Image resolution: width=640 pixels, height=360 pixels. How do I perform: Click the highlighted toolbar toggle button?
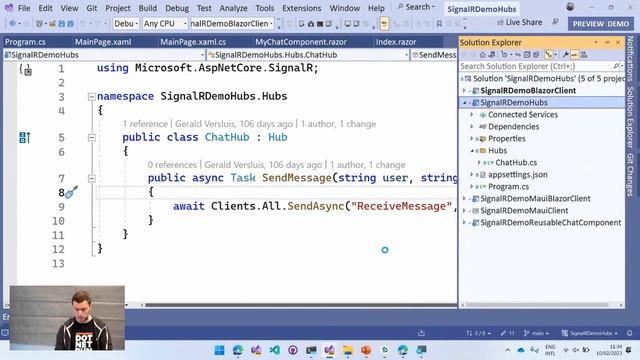point(384,24)
